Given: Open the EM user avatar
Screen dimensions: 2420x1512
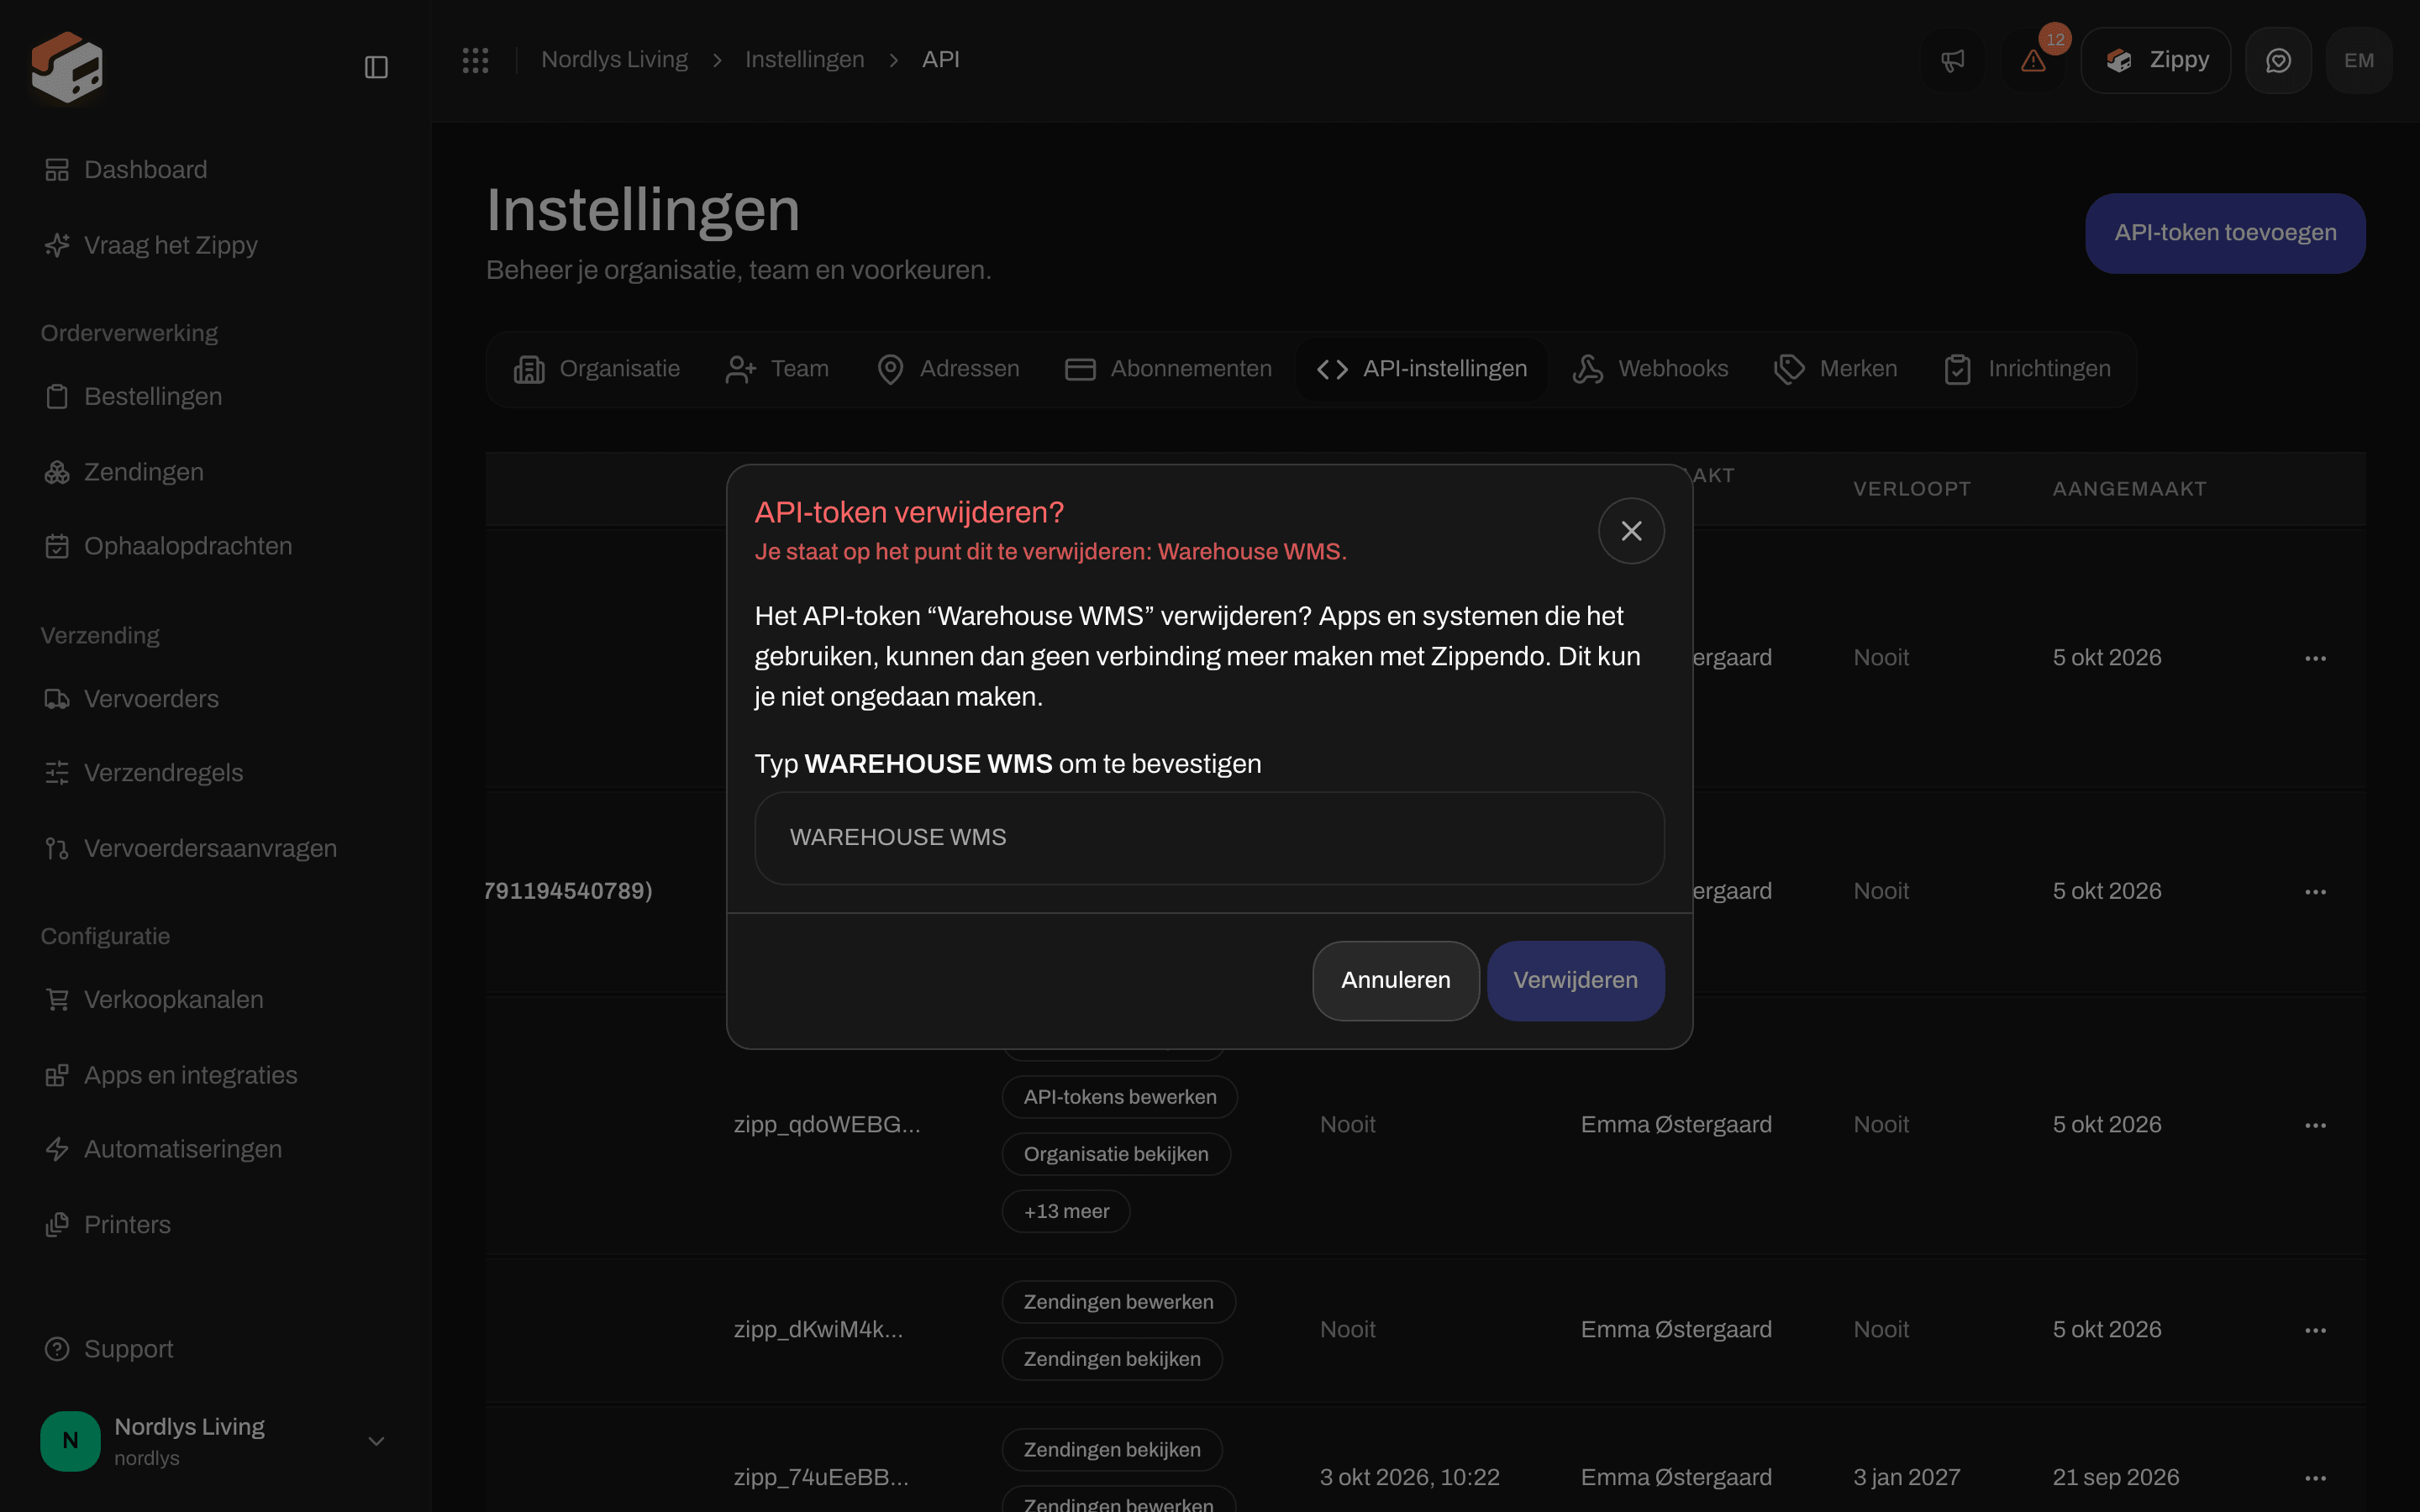Looking at the screenshot, I should tap(2359, 60).
